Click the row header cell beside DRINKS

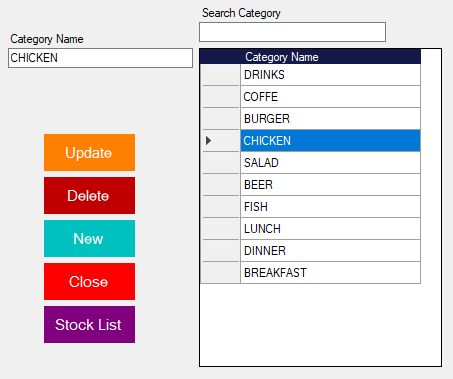coord(220,75)
